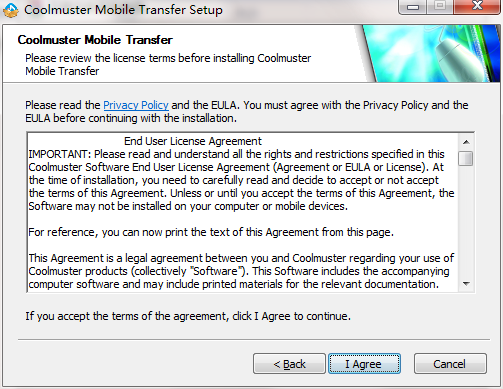This screenshot has width=503, height=389.
Task: Click the license scrollbar up arrow
Action: point(466,142)
